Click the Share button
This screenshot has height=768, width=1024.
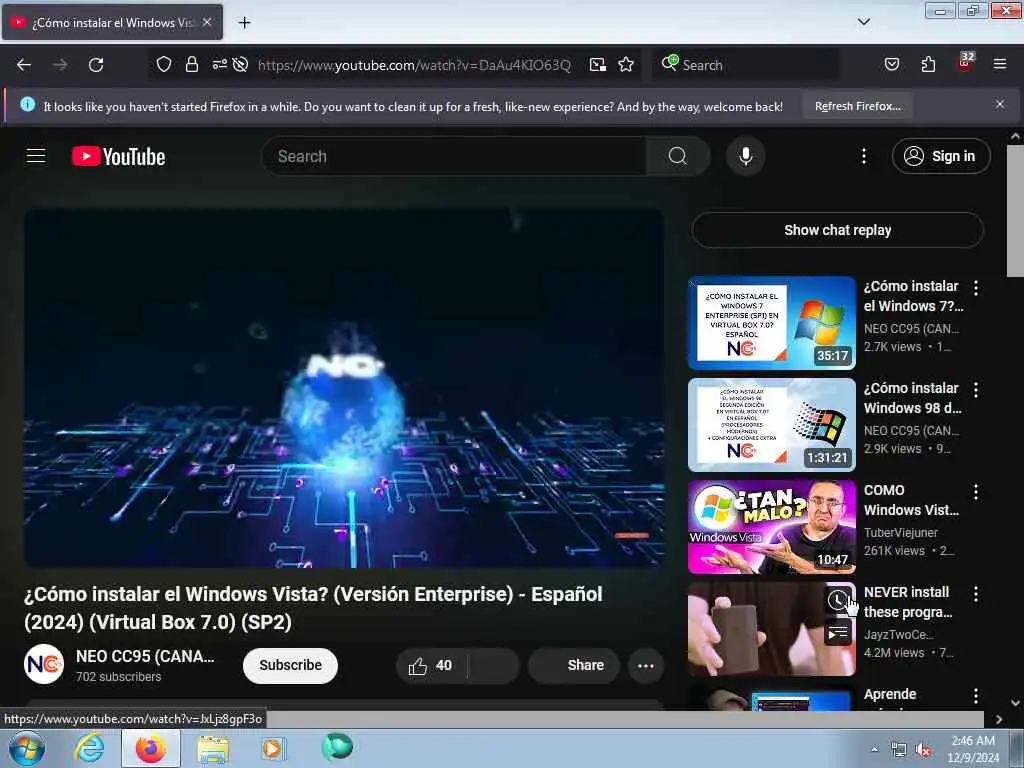574,665
